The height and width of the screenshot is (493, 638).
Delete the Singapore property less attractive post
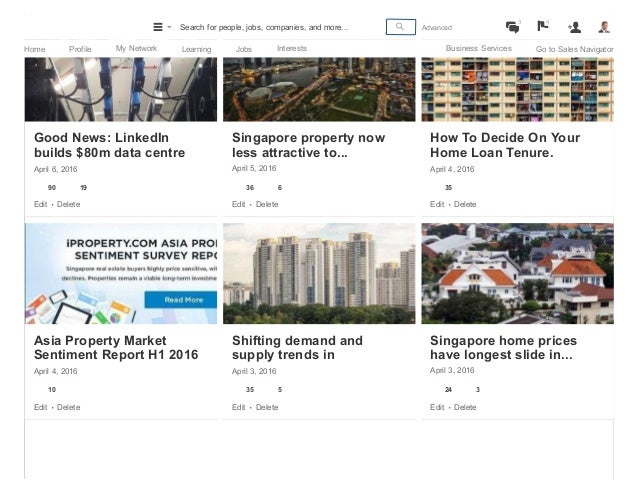click(267, 204)
